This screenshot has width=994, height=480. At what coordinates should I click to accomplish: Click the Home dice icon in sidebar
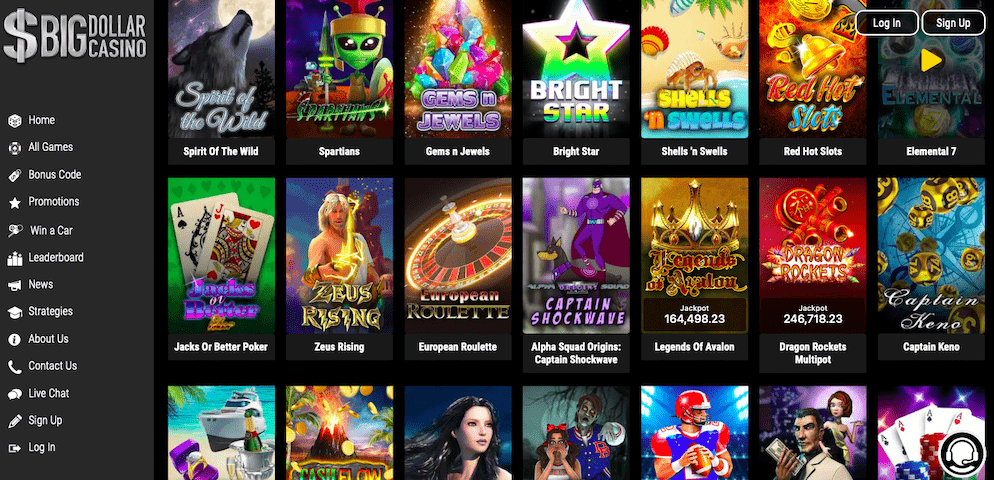(x=15, y=120)
